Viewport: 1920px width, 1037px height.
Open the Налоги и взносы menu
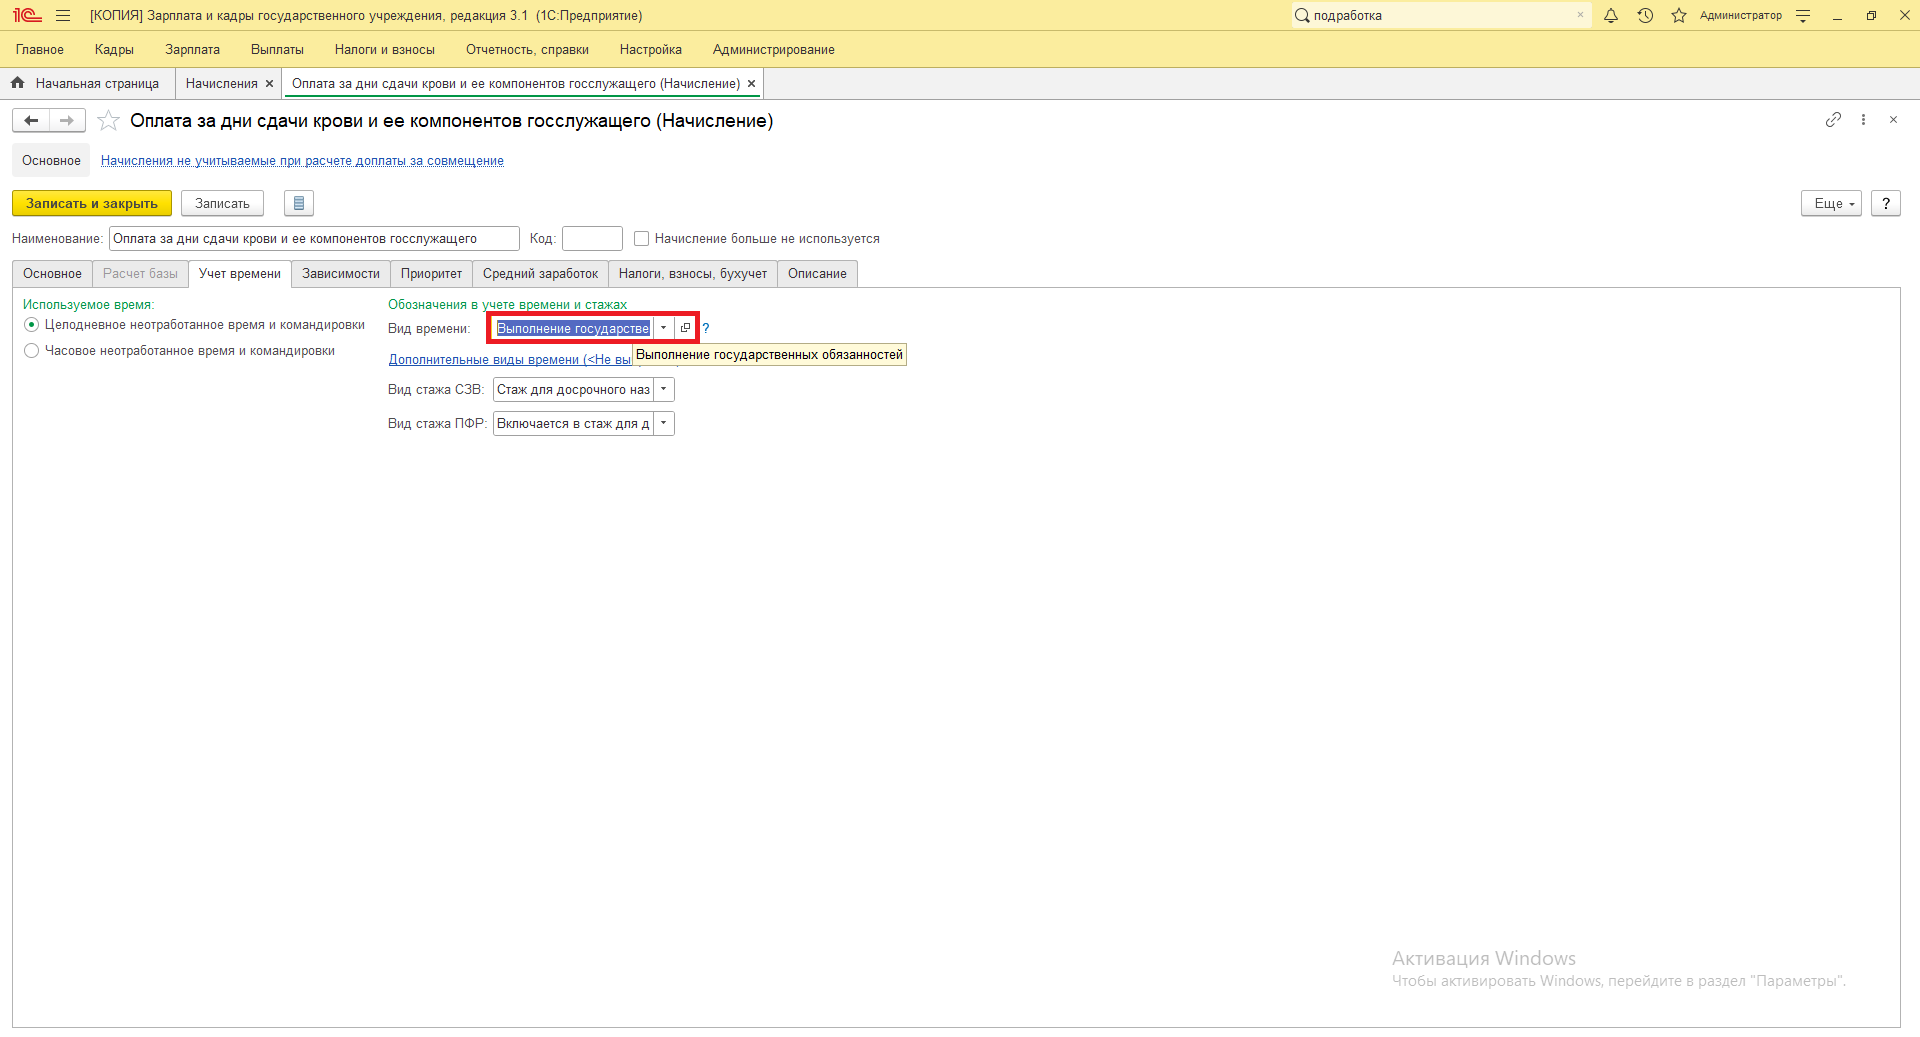pos(385,49)
